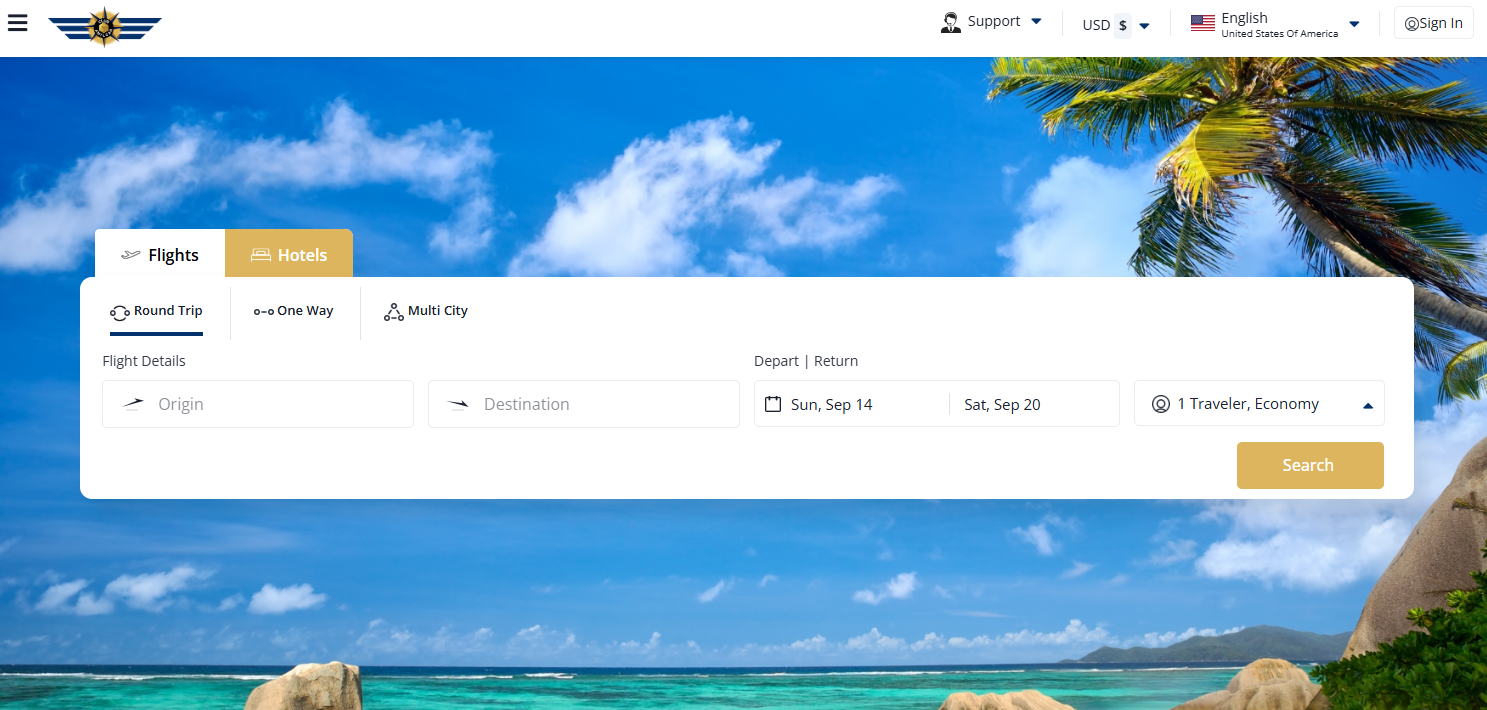Image resolution: width=1487 pixels, height=710 pixels.
Task: Click the Sat, Sep 20 return date
Action: [x=1002, y=404]
